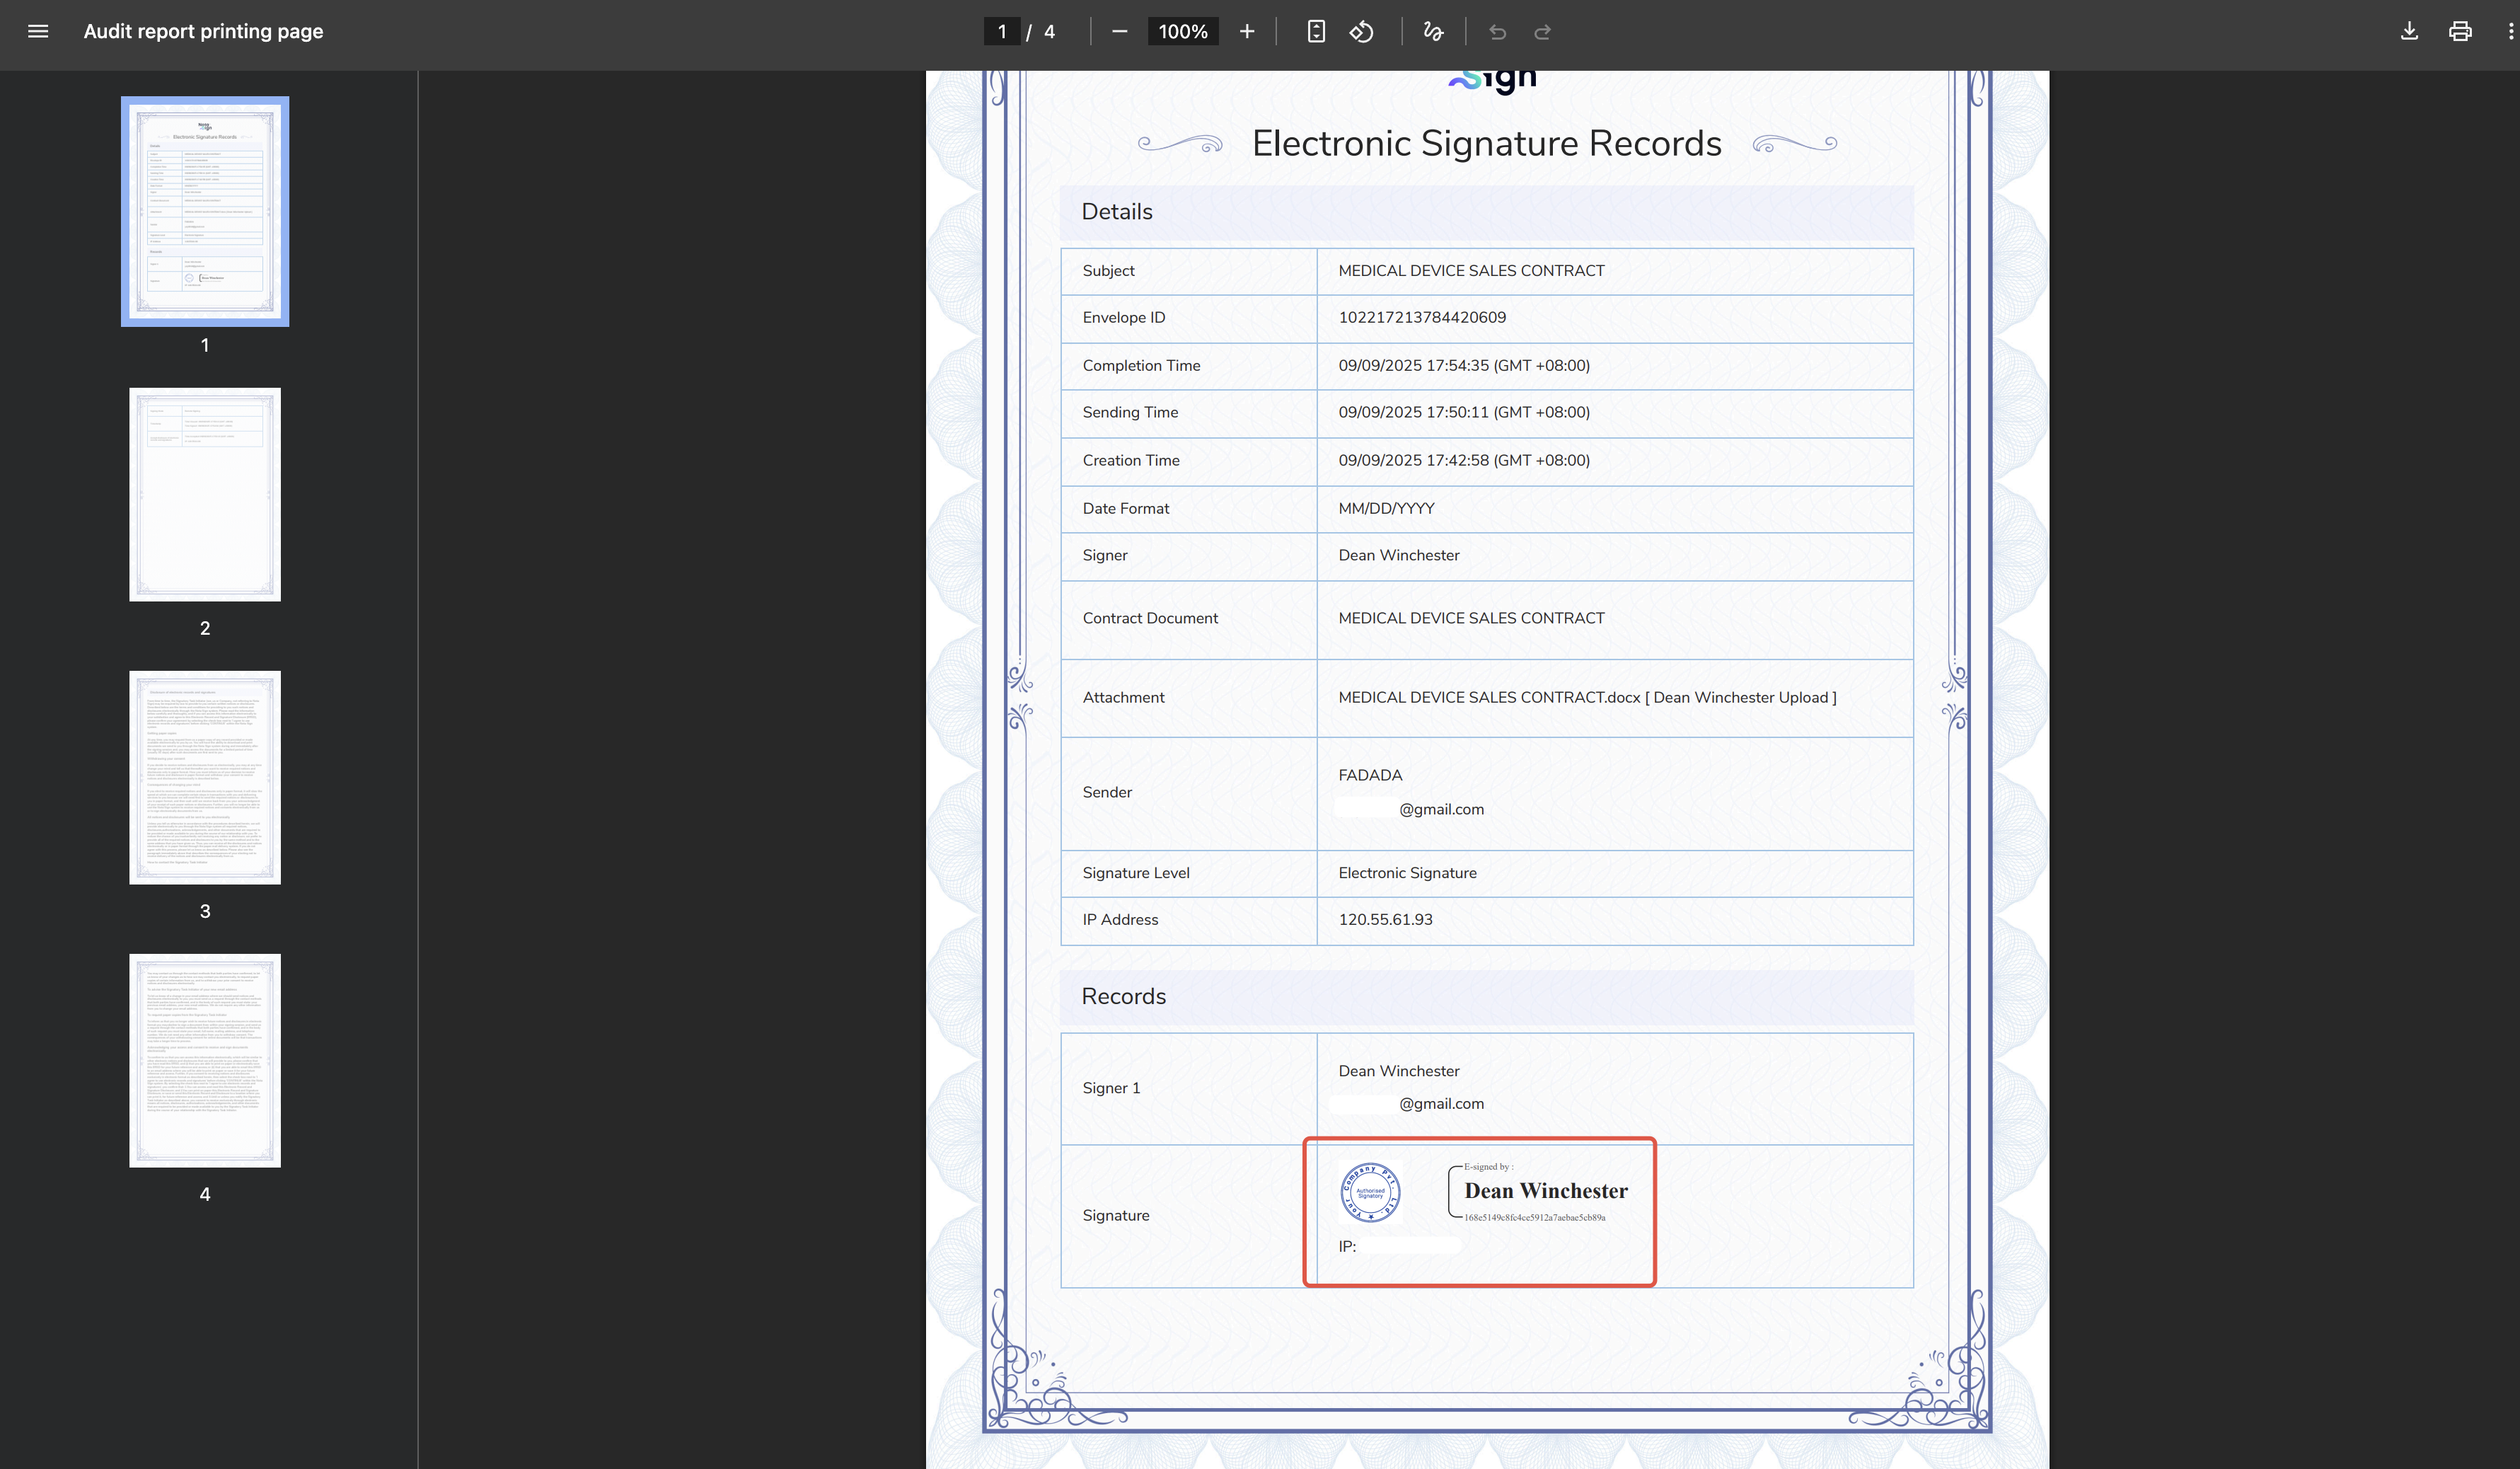Print the audit report
Image resolution: width=2520 pixels, height=1469 pixels.
tap(2460, 32)
